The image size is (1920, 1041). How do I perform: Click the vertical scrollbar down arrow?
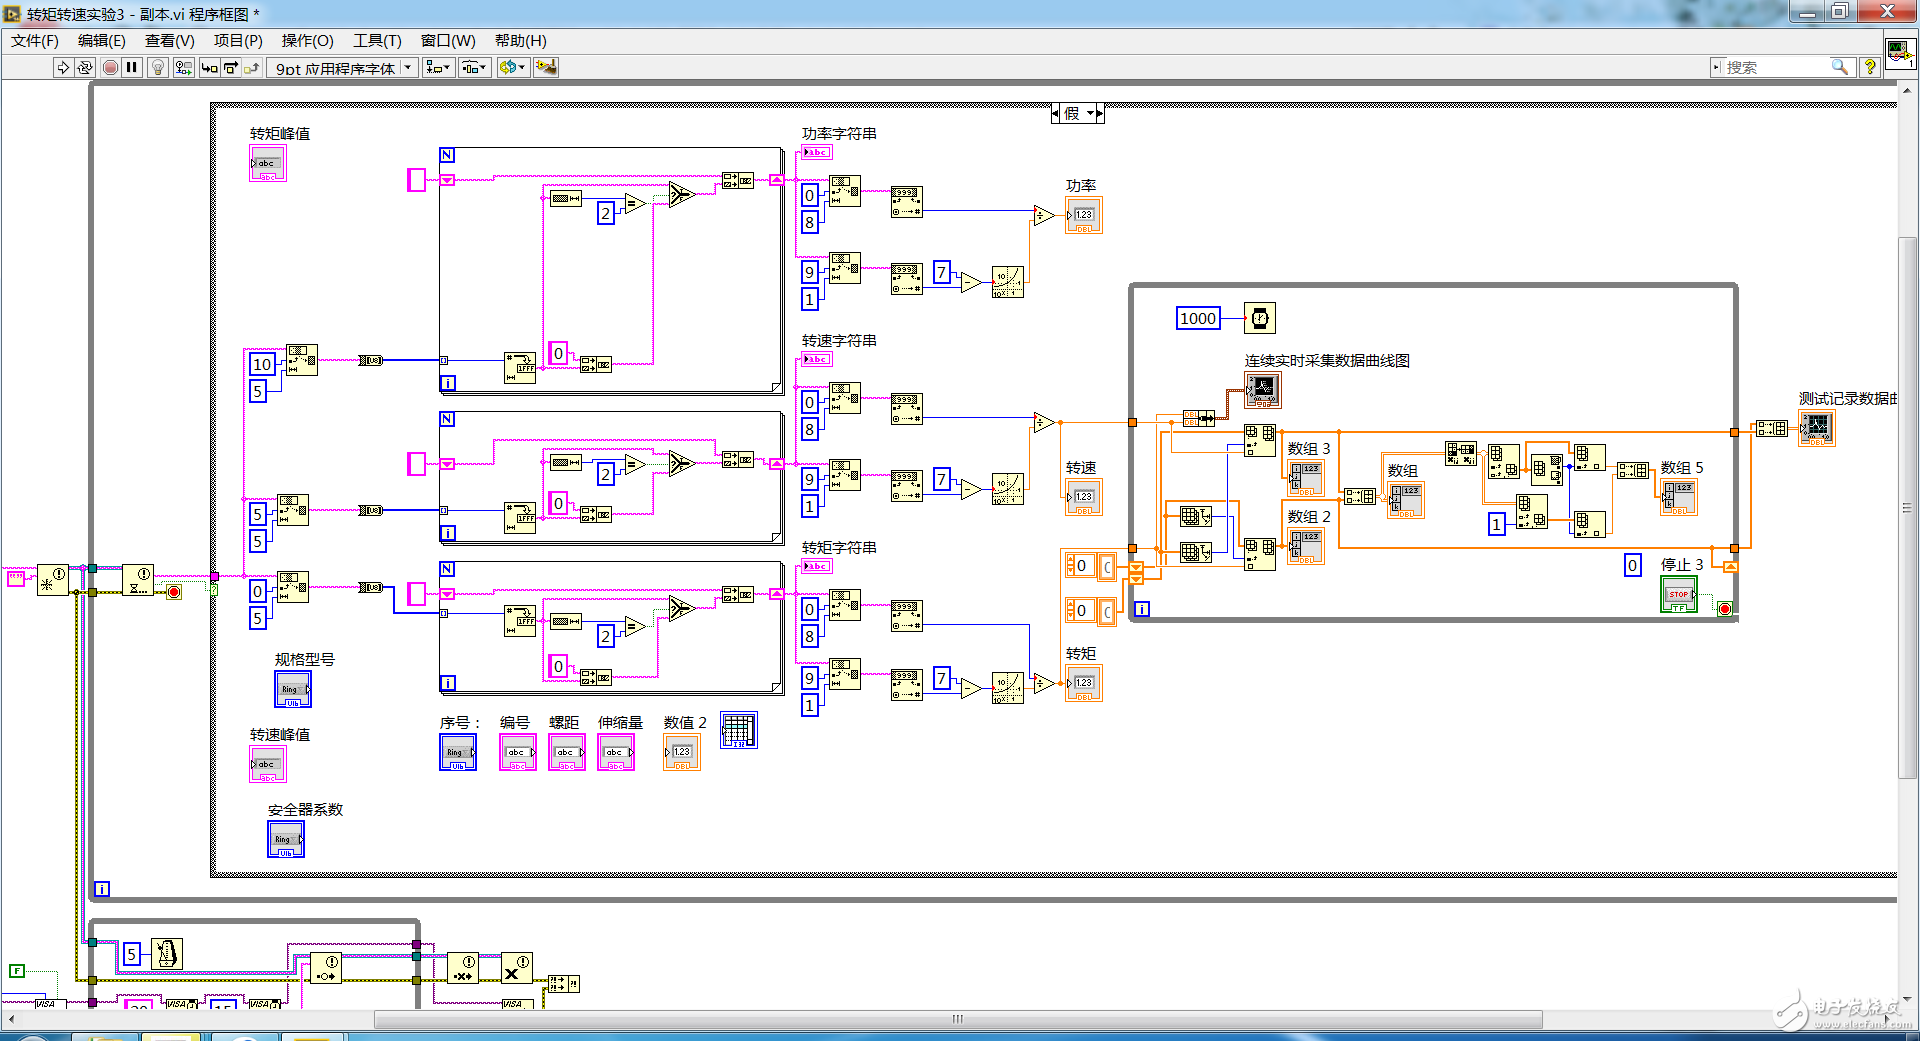coord(1907,998)
